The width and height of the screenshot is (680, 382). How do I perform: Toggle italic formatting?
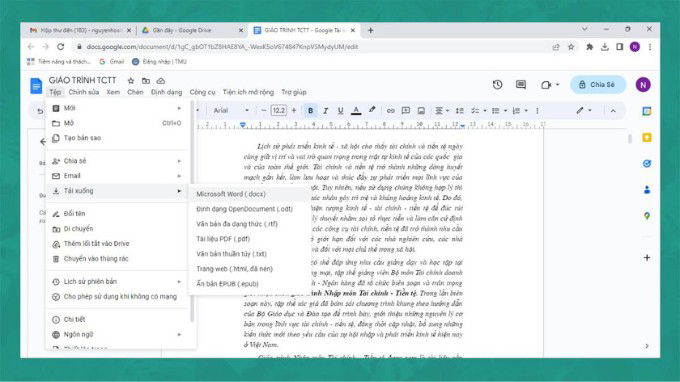[x=325, y=111]
